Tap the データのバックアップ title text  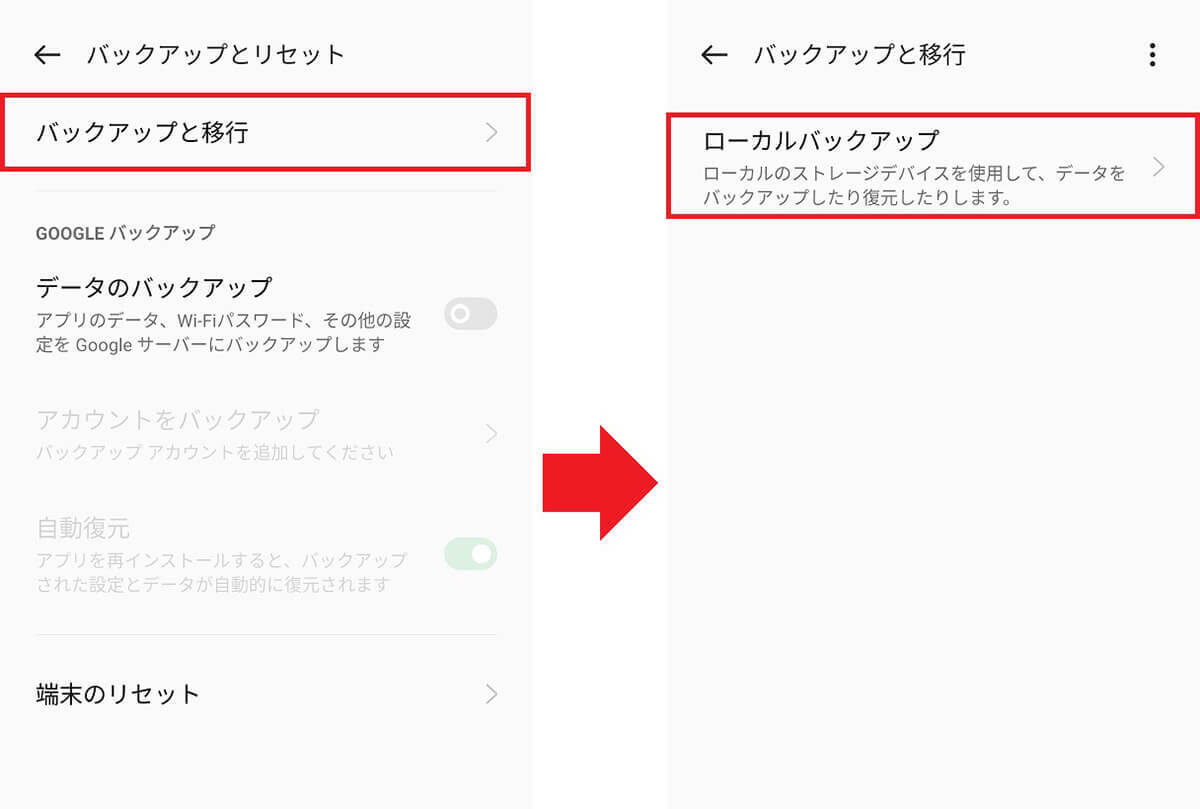pyautogui.click(x=153, y=287)
